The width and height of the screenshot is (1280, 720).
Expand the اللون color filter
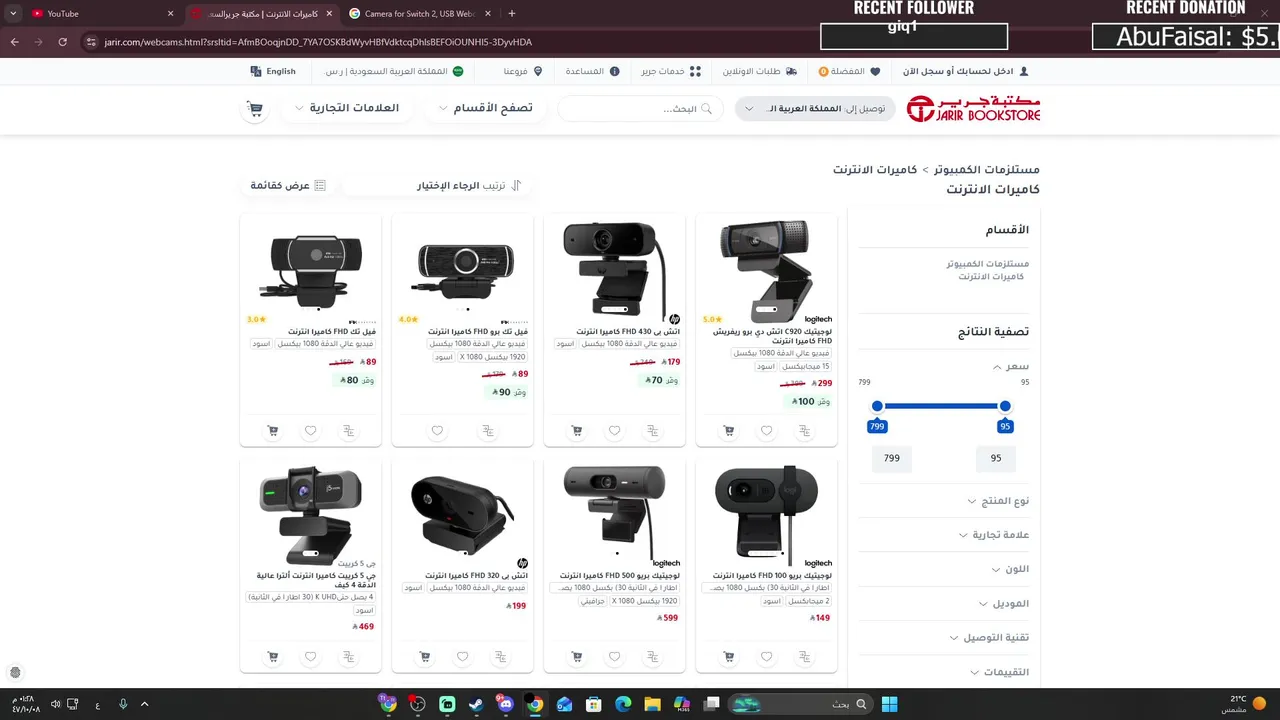pos(1010,569)
